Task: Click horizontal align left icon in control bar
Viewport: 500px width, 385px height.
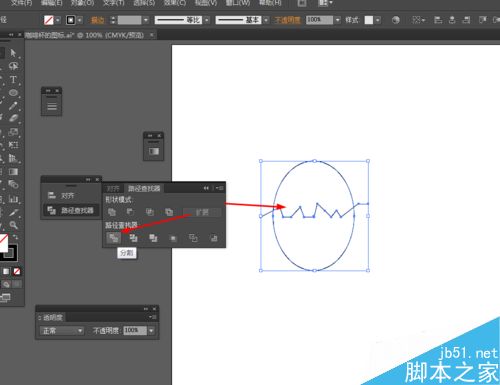Action: coord(438,20)
